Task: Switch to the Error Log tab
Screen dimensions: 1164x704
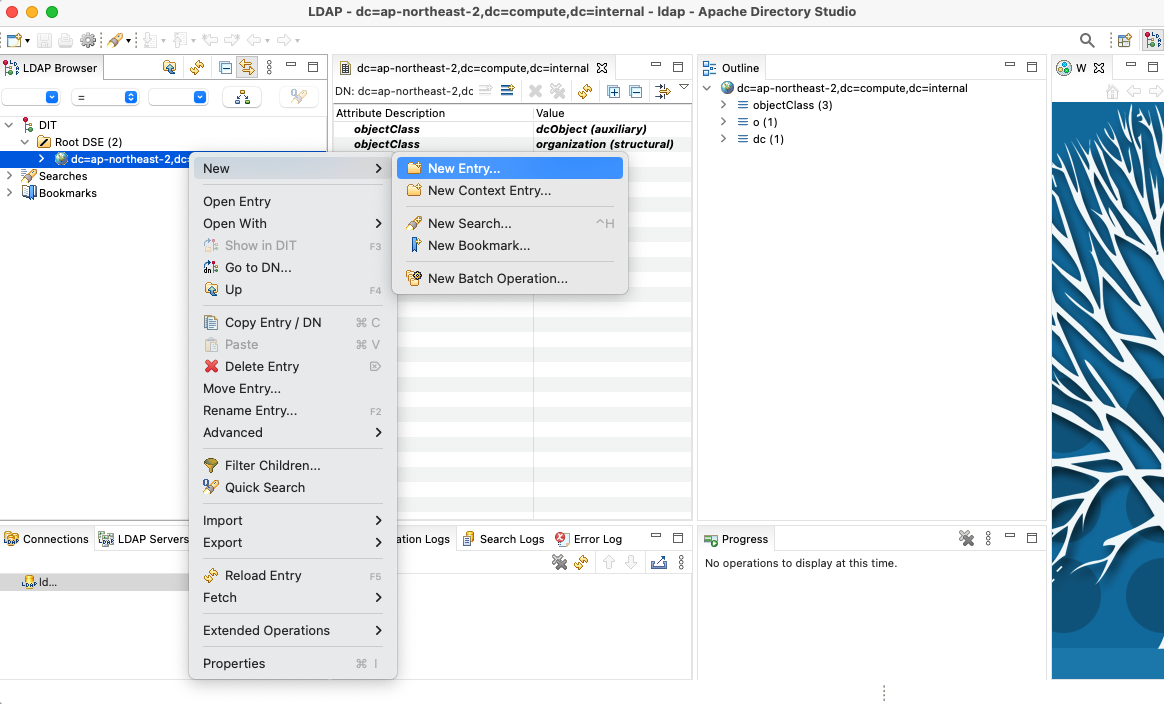Action: pos(589,539)
